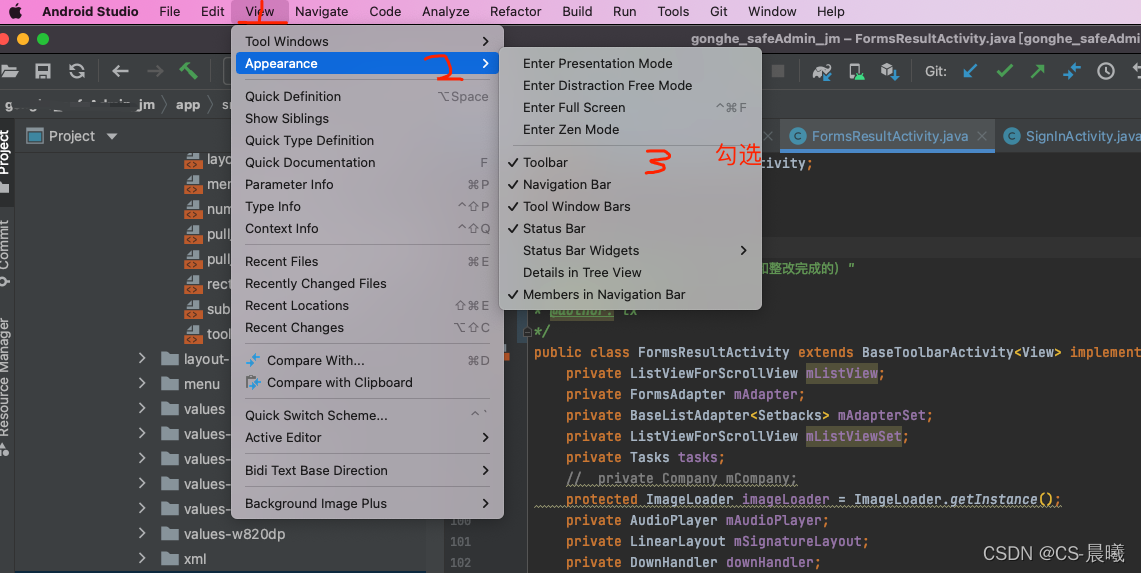Click the Compare With icon
Screen dimensions: 1141x573
coord(253,360)
